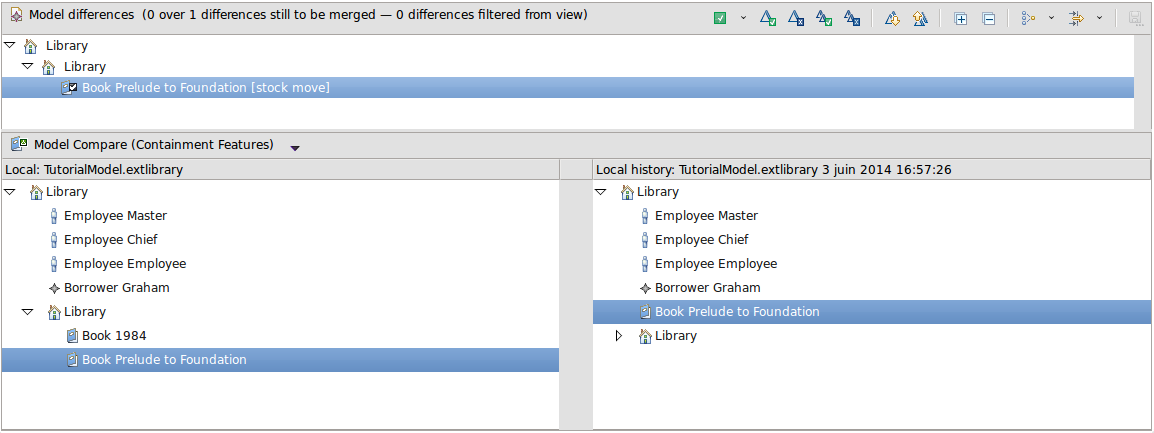Open the Filters dropdown arrow
Screen dimensions: 1154x433
coord(1099,18)
